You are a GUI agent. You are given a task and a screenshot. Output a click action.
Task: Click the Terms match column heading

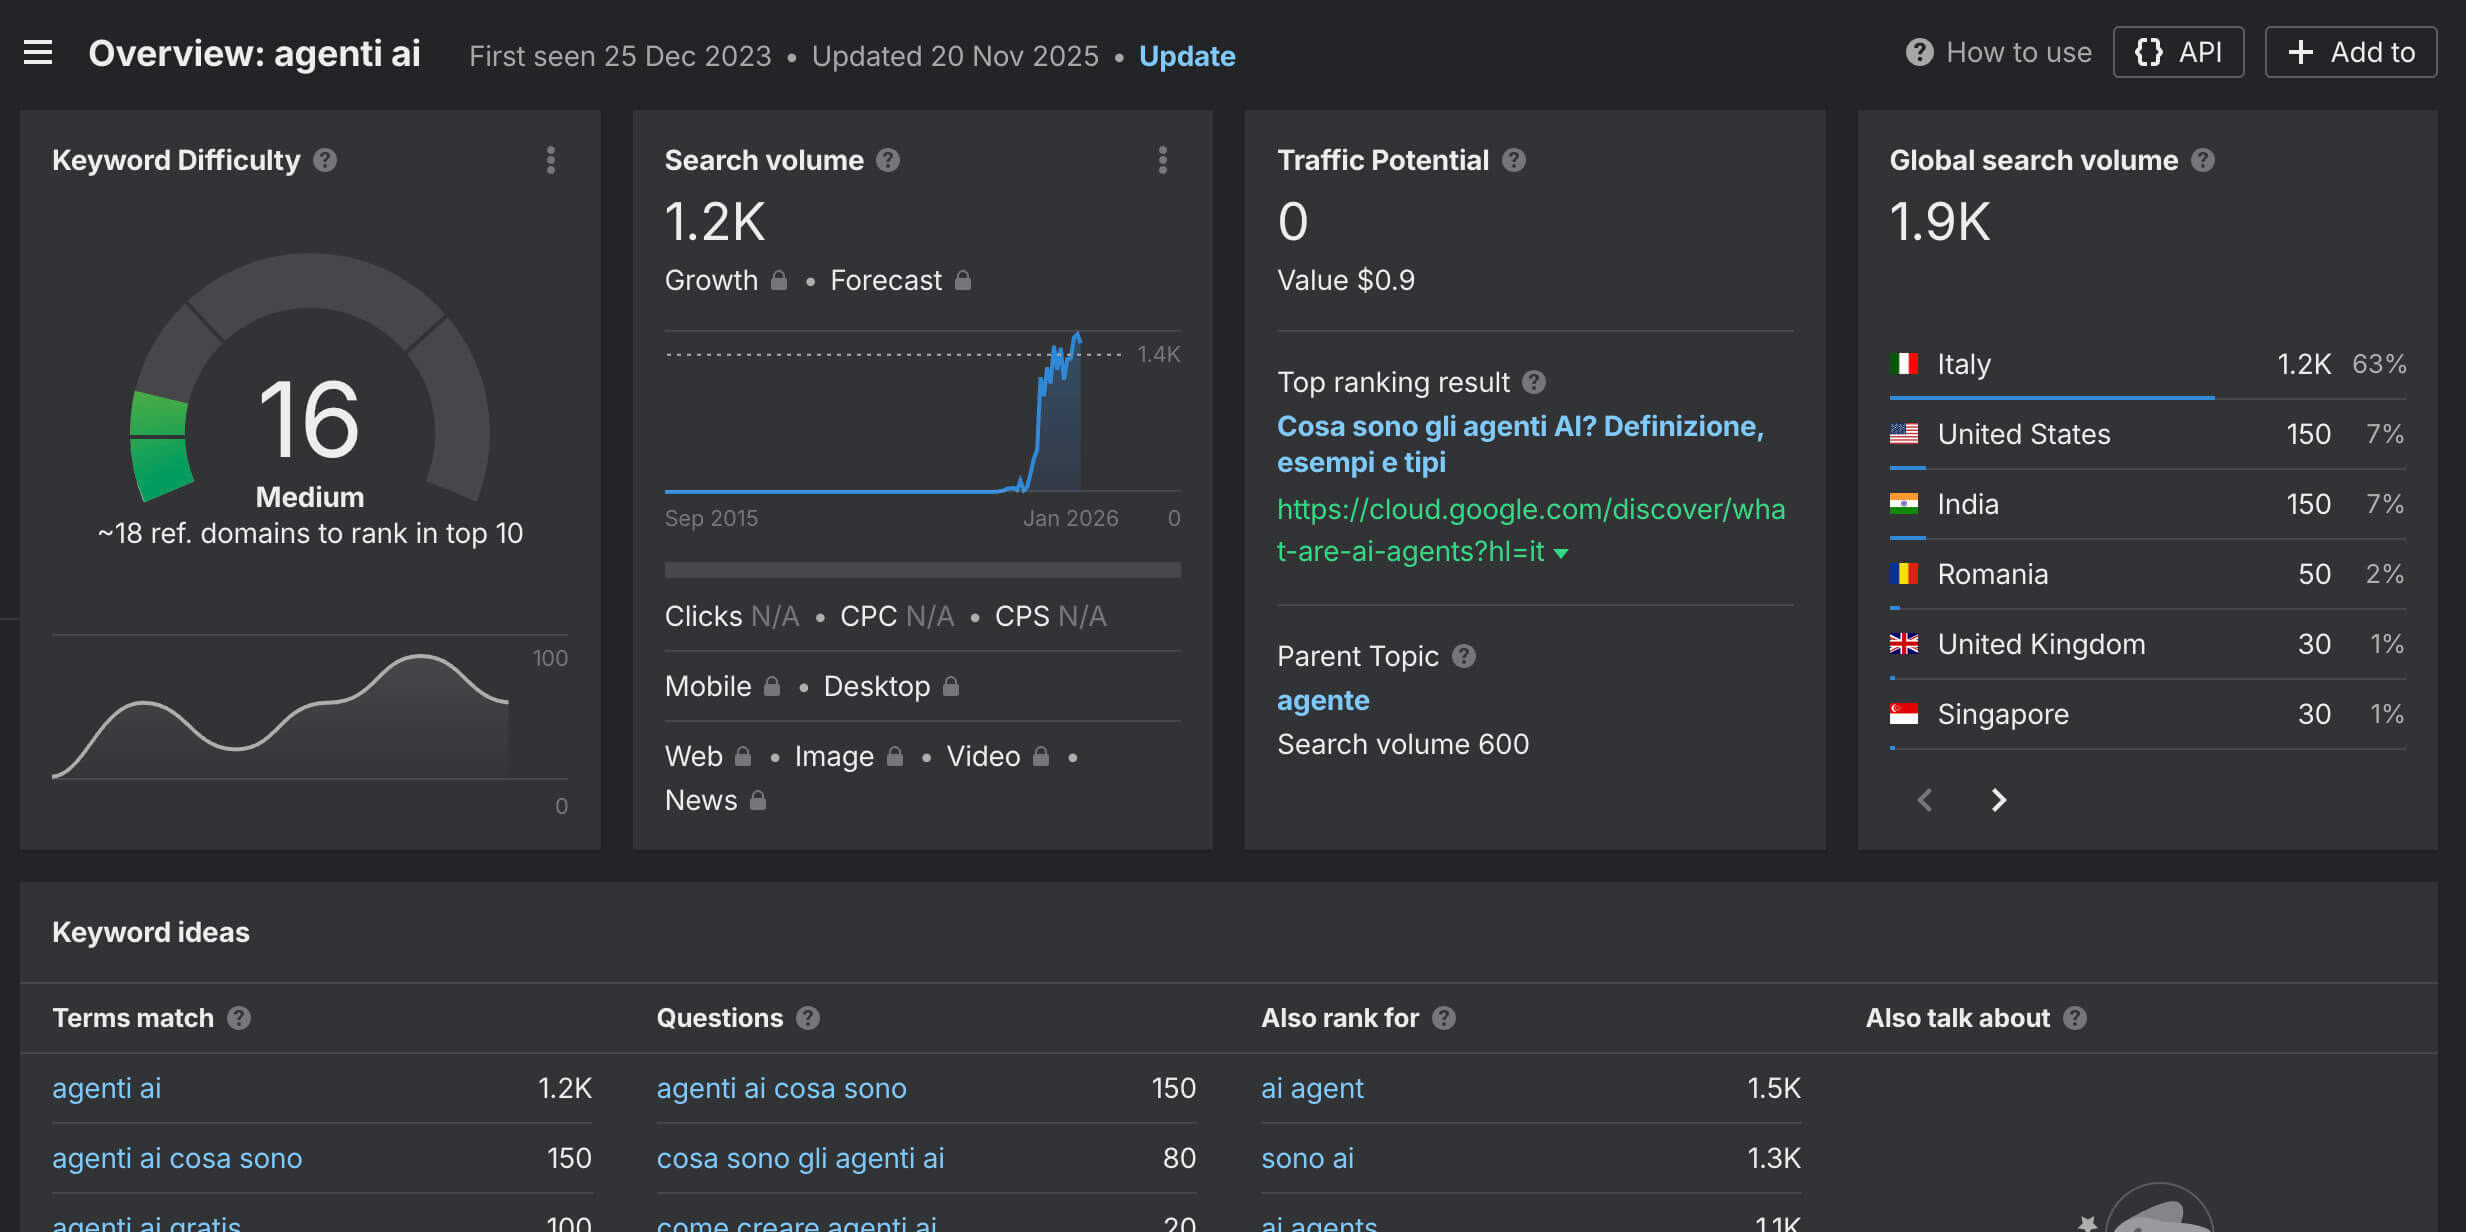[x=133, y=1018]
